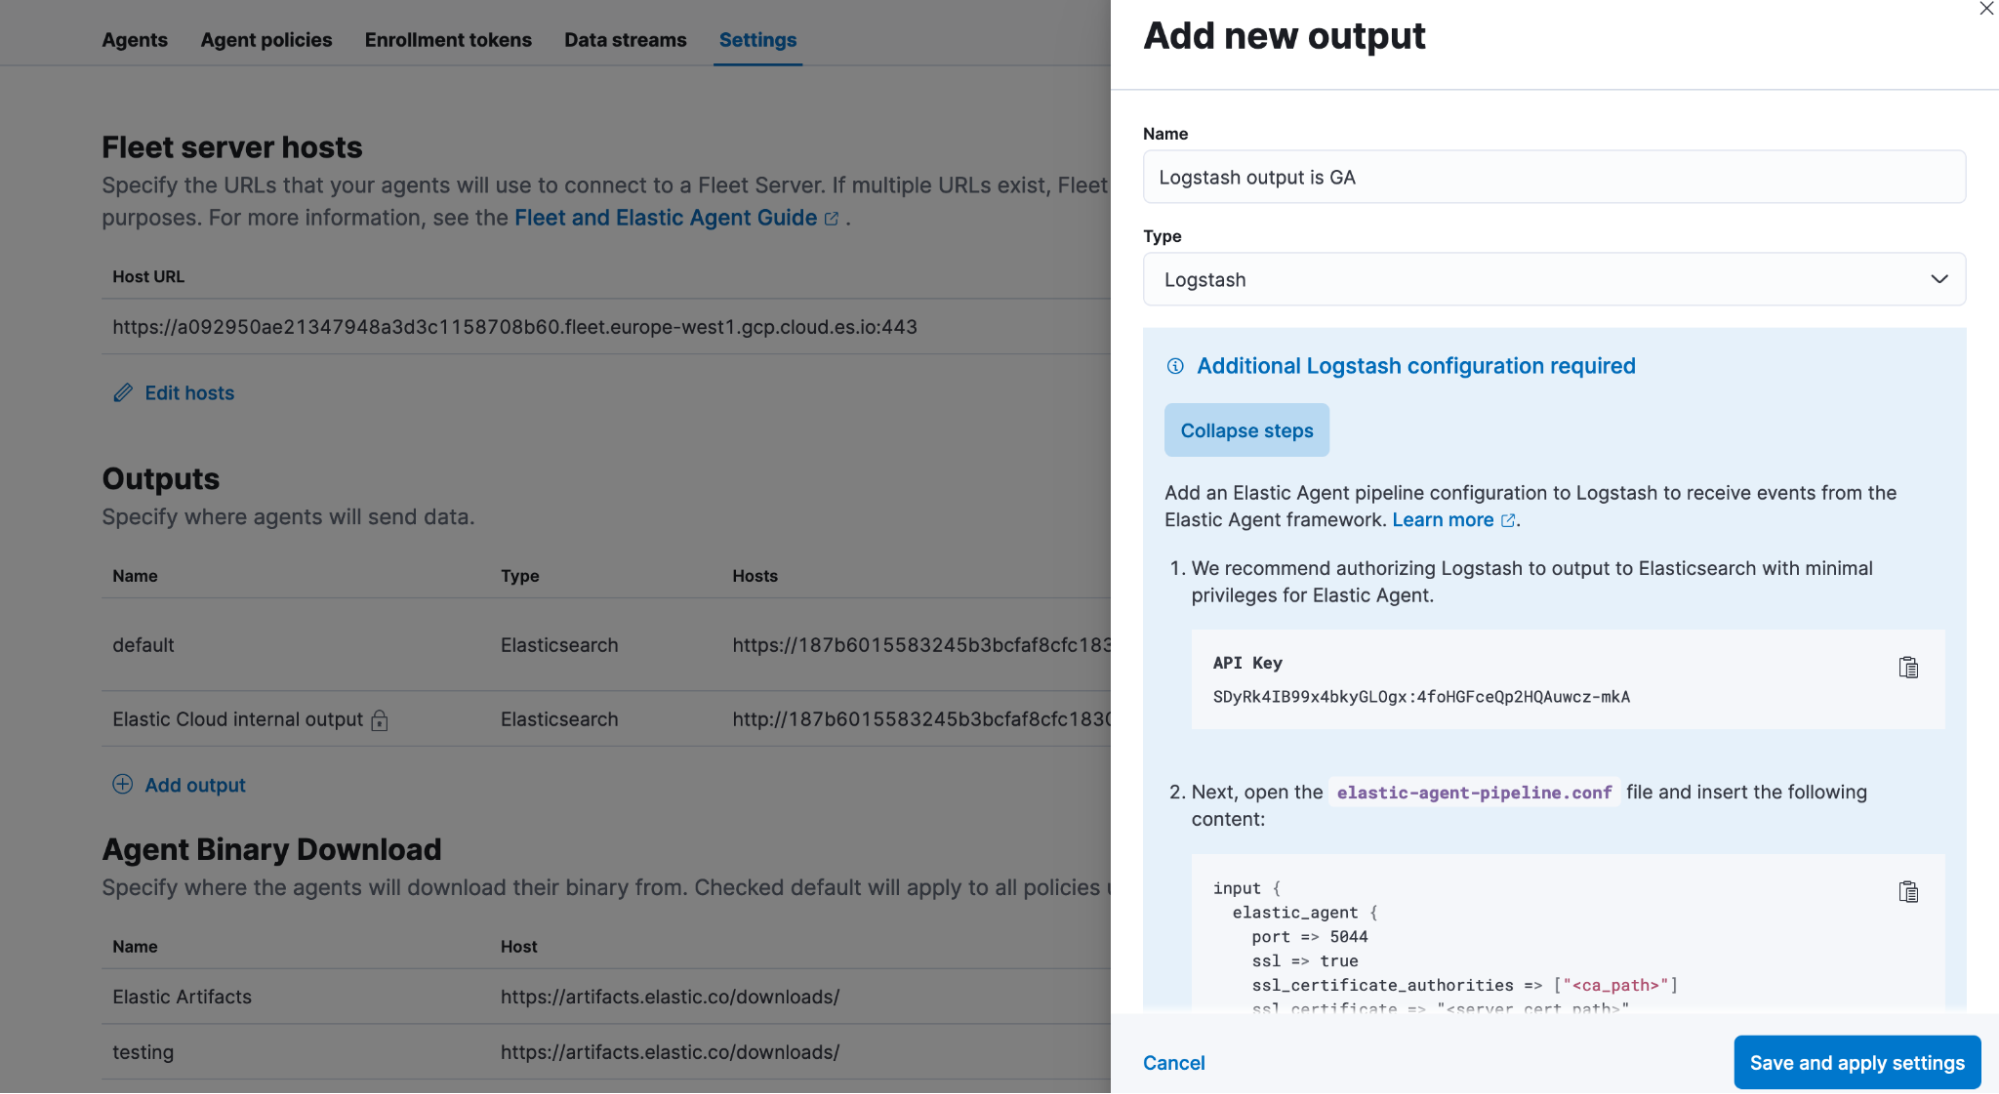Switch to the Agents tab

click(135, 40)
